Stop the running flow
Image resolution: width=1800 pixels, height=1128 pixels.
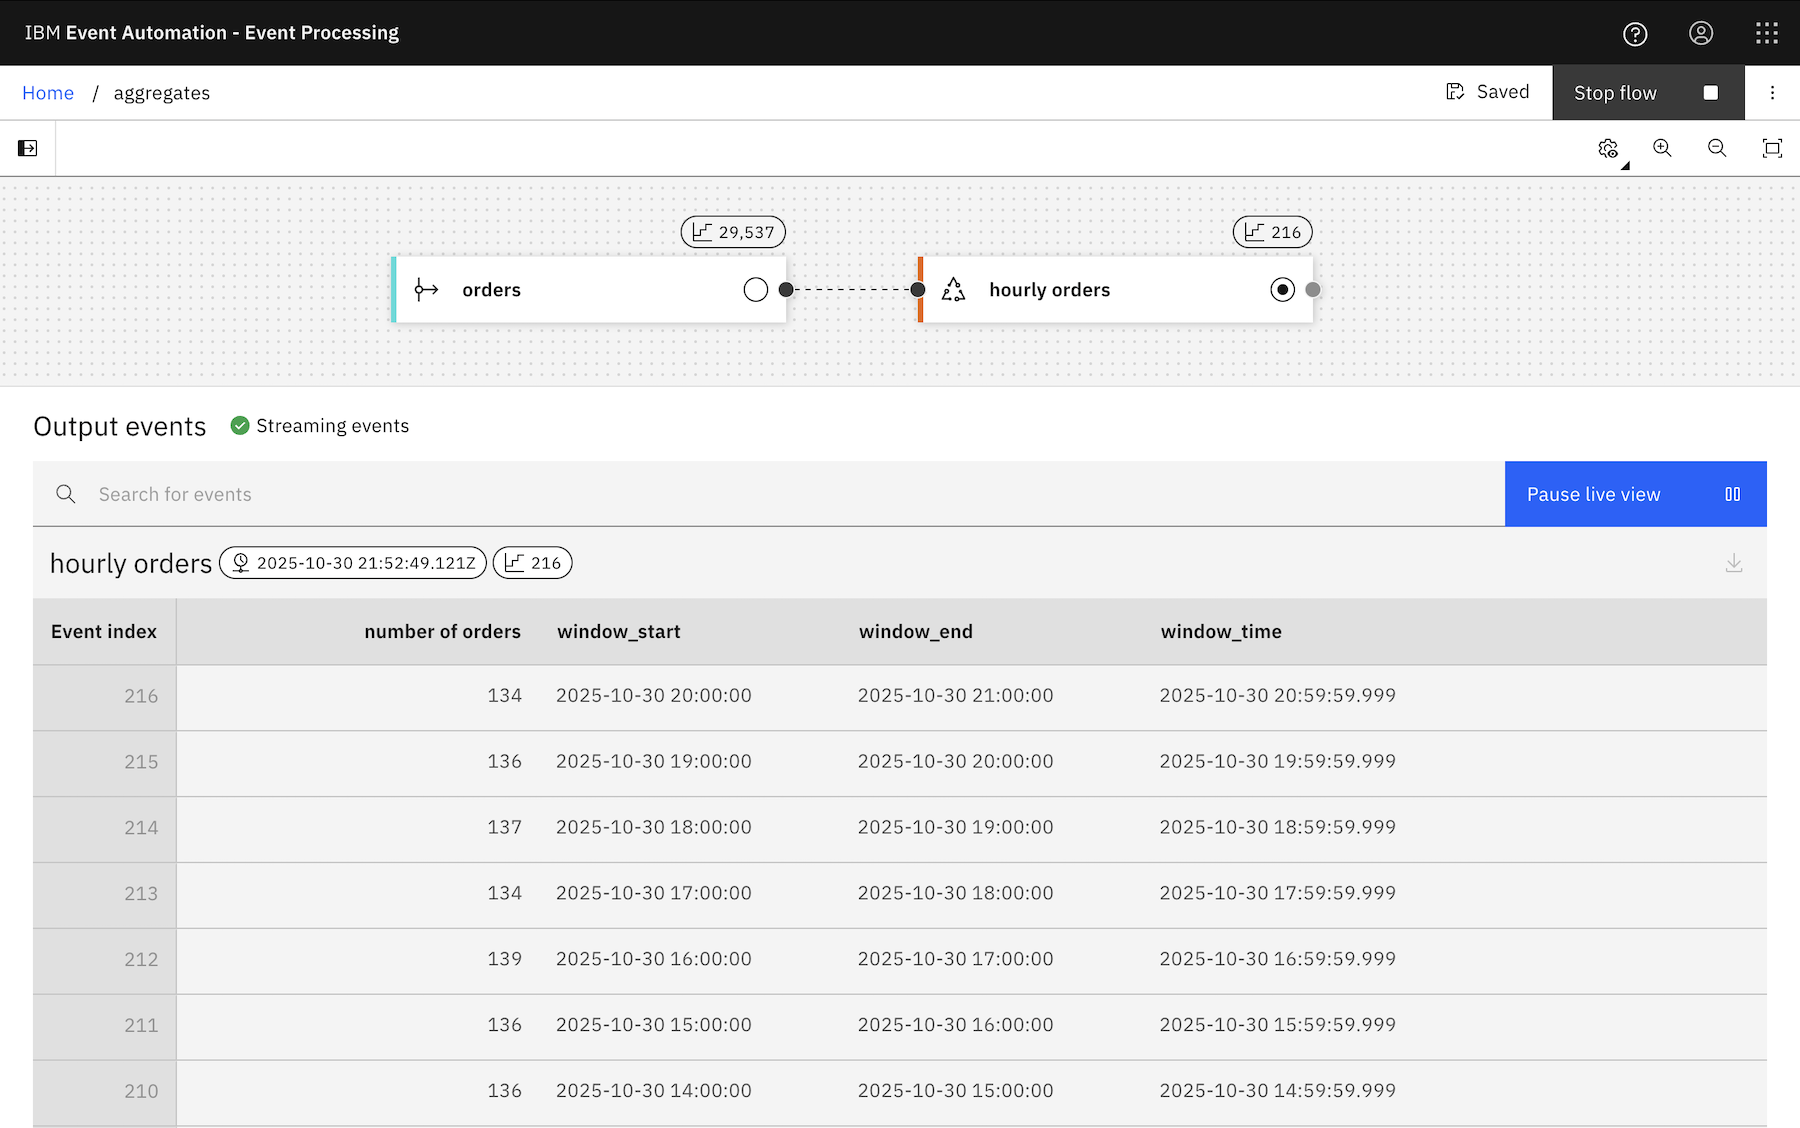(x=1647, y=93)
